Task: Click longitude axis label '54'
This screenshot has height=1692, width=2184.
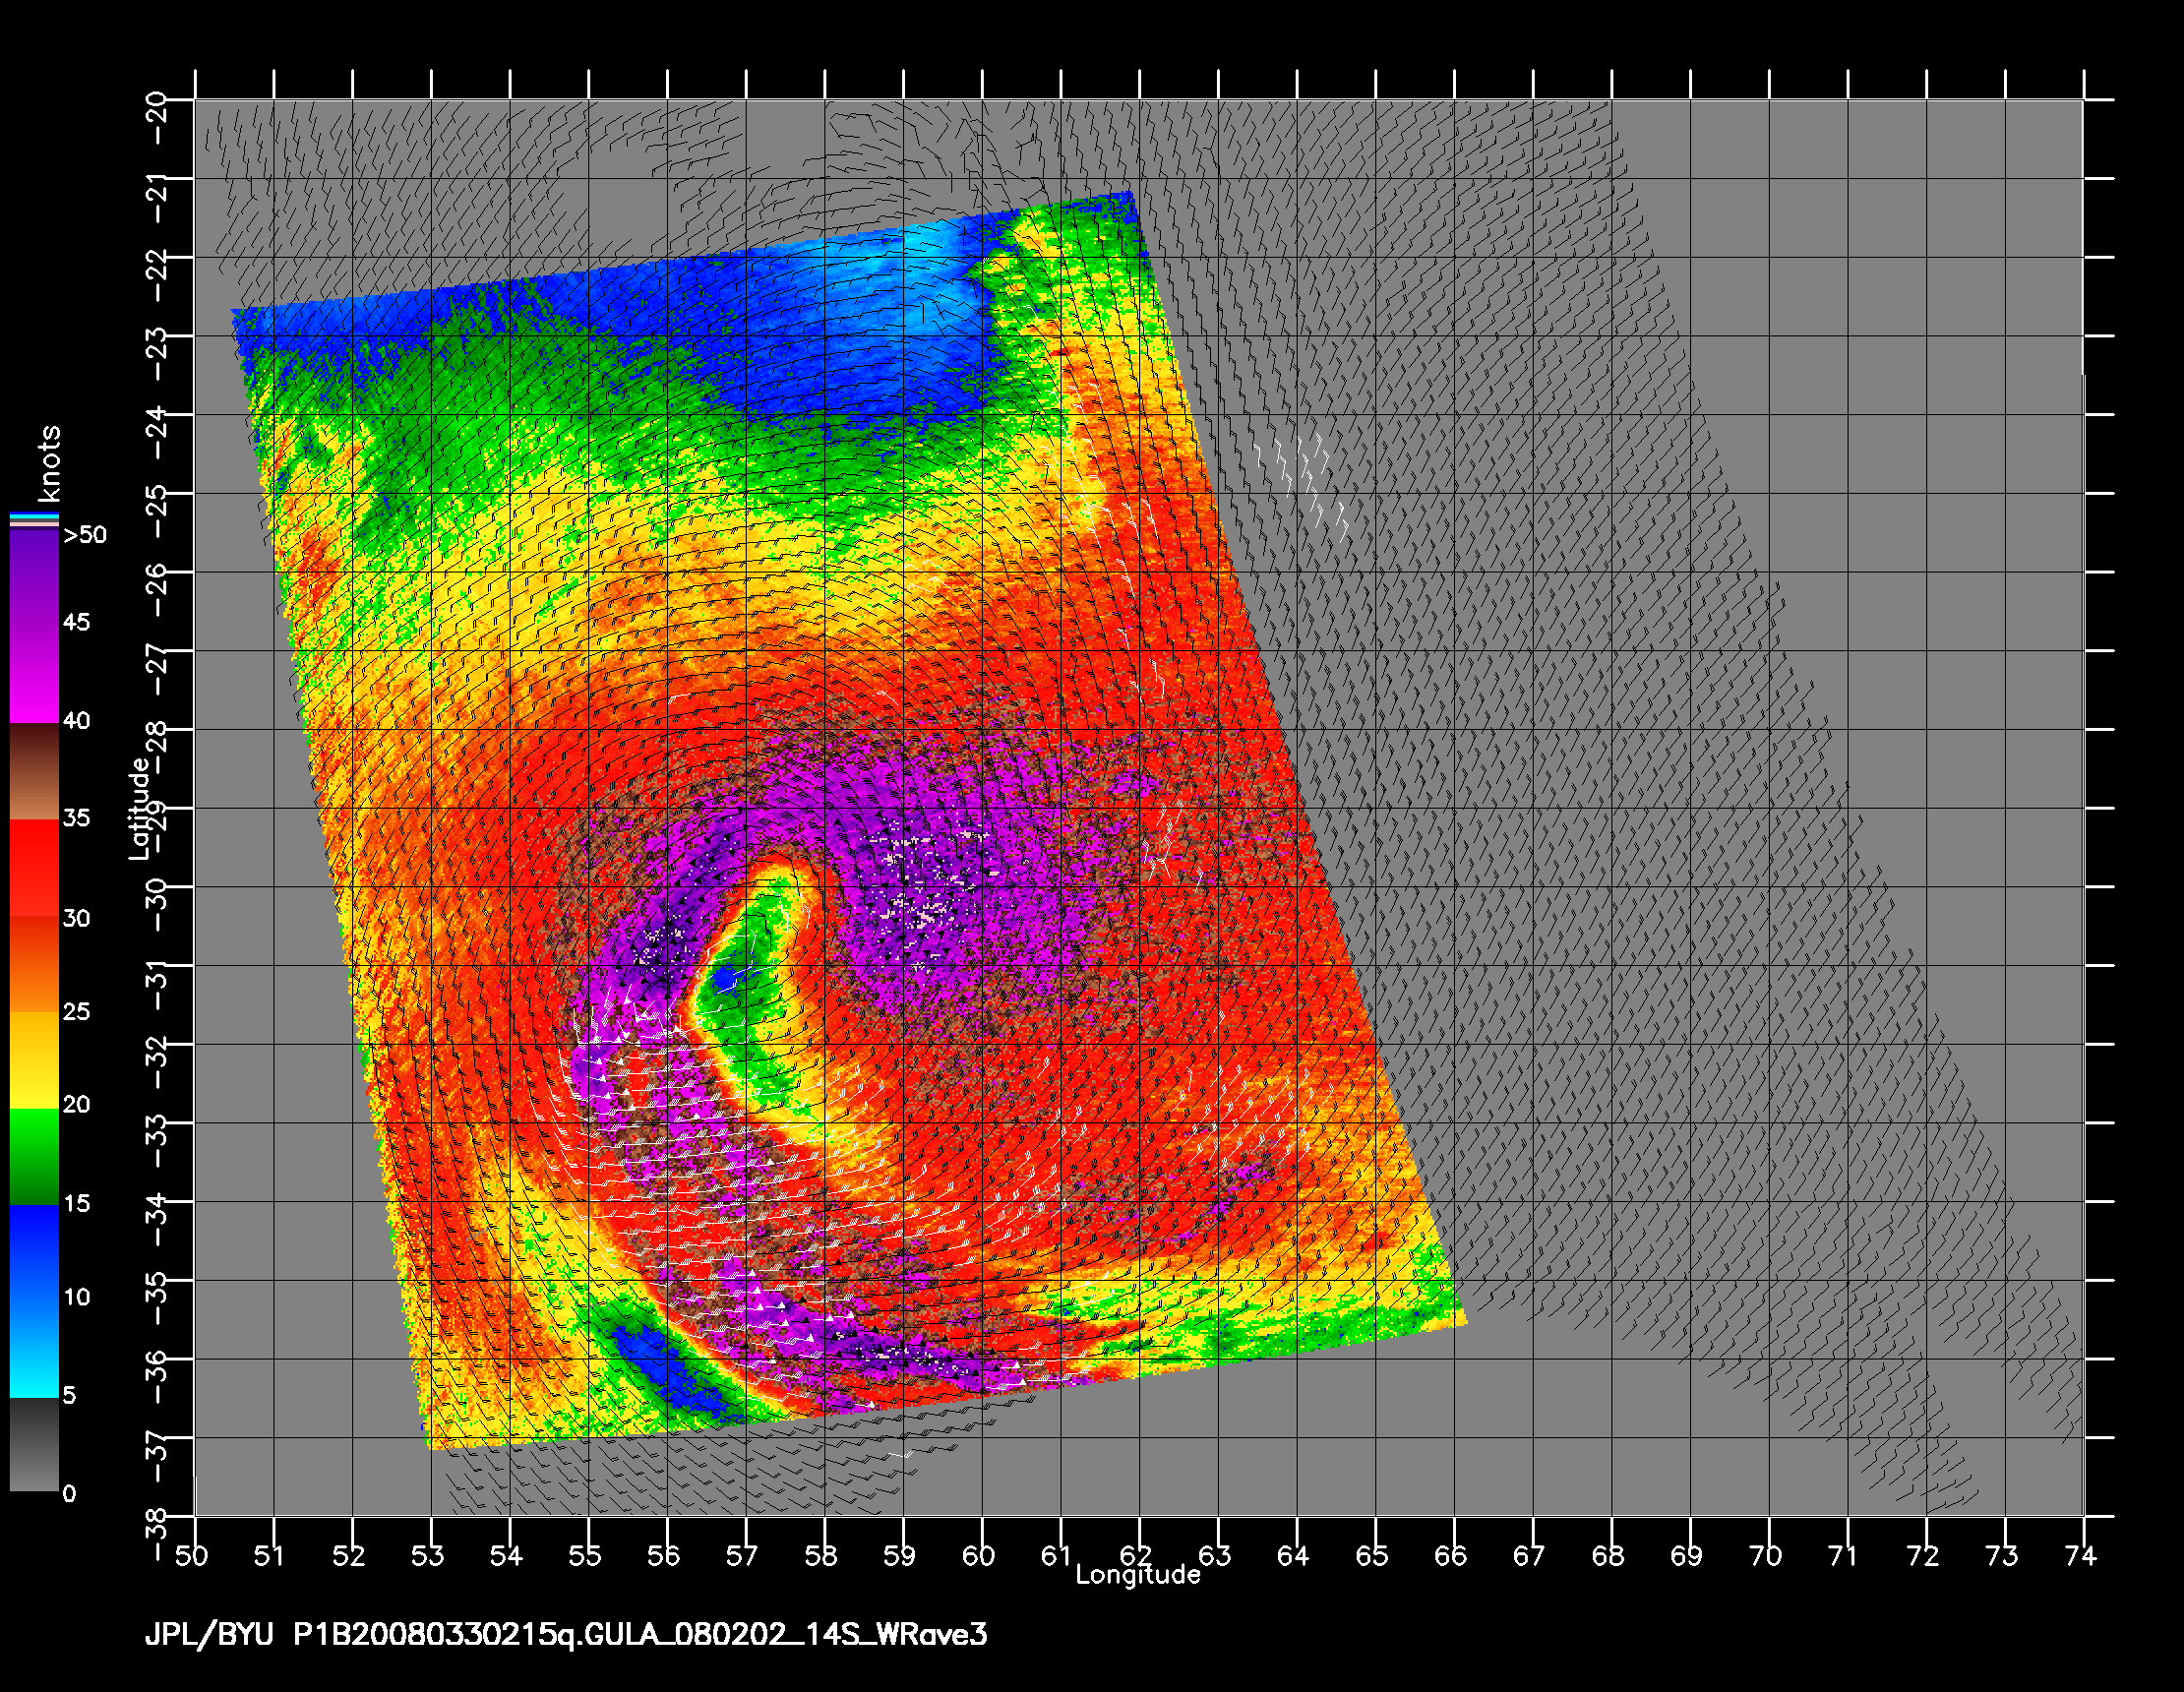Action: coord(506,1556)
